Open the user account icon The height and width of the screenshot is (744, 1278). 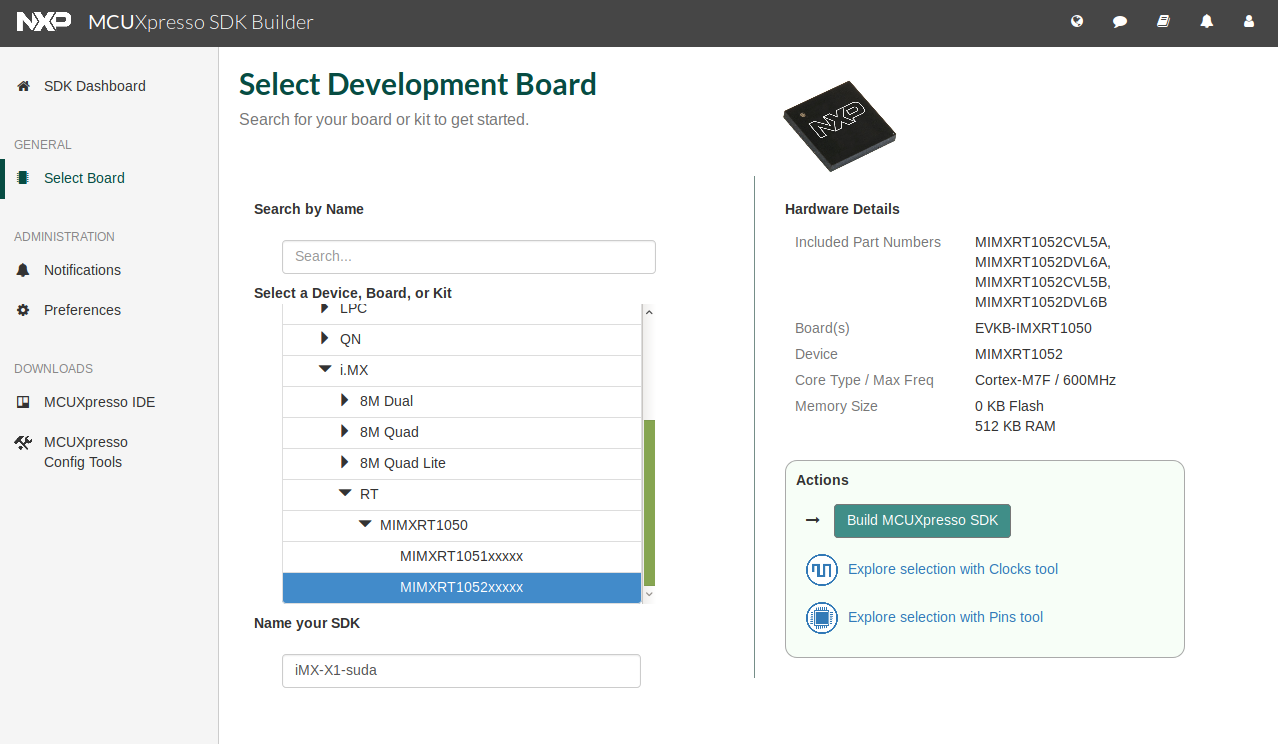click(x=1248, y=21)
